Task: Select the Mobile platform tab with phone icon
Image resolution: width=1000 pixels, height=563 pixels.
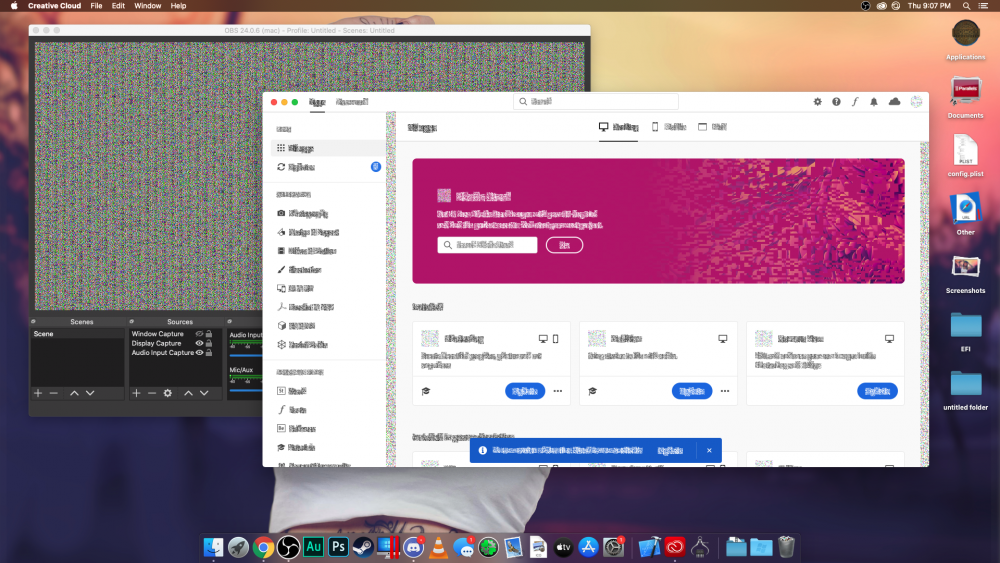Action: (x=668, y=127)
